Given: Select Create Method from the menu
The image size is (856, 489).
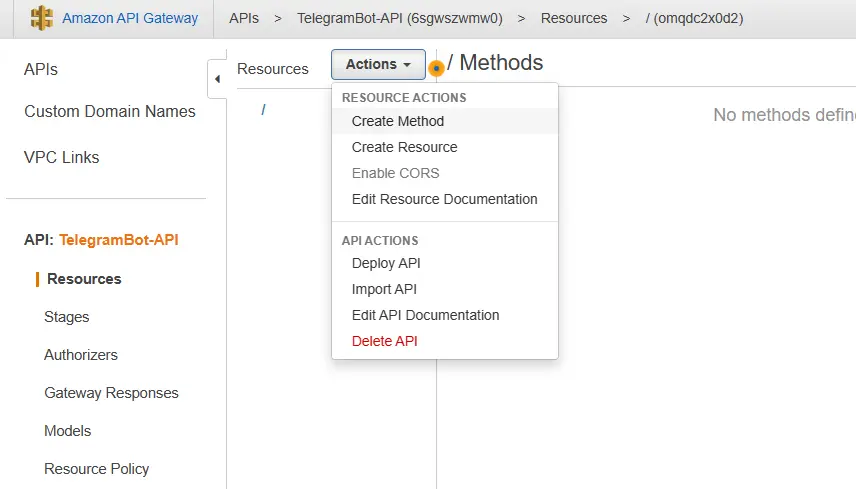Looking at the screenshot, I should coord(397,121).
